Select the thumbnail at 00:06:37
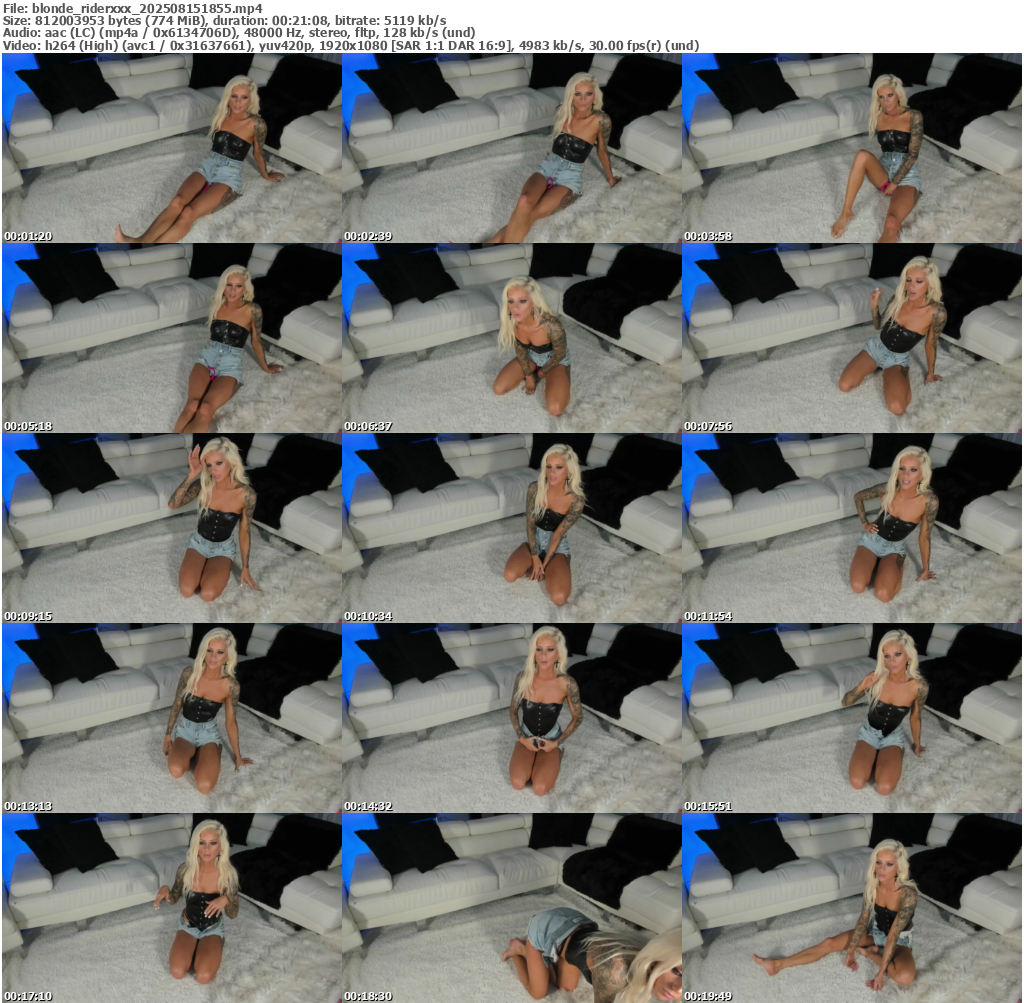This screenshot has height=1003, width=1024. (511, 338)
